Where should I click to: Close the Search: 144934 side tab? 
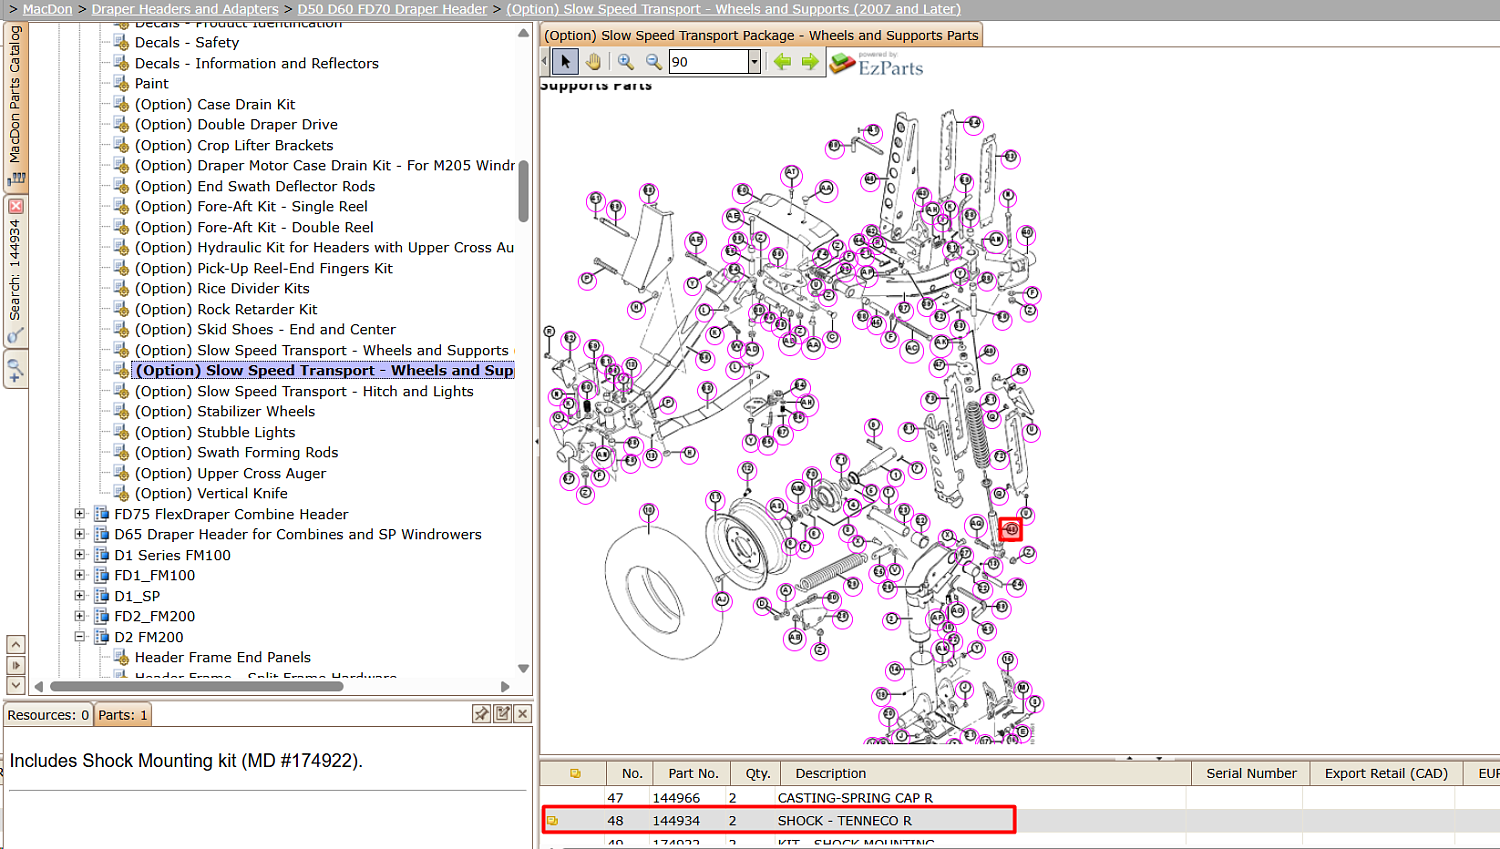tap(16, 206)
